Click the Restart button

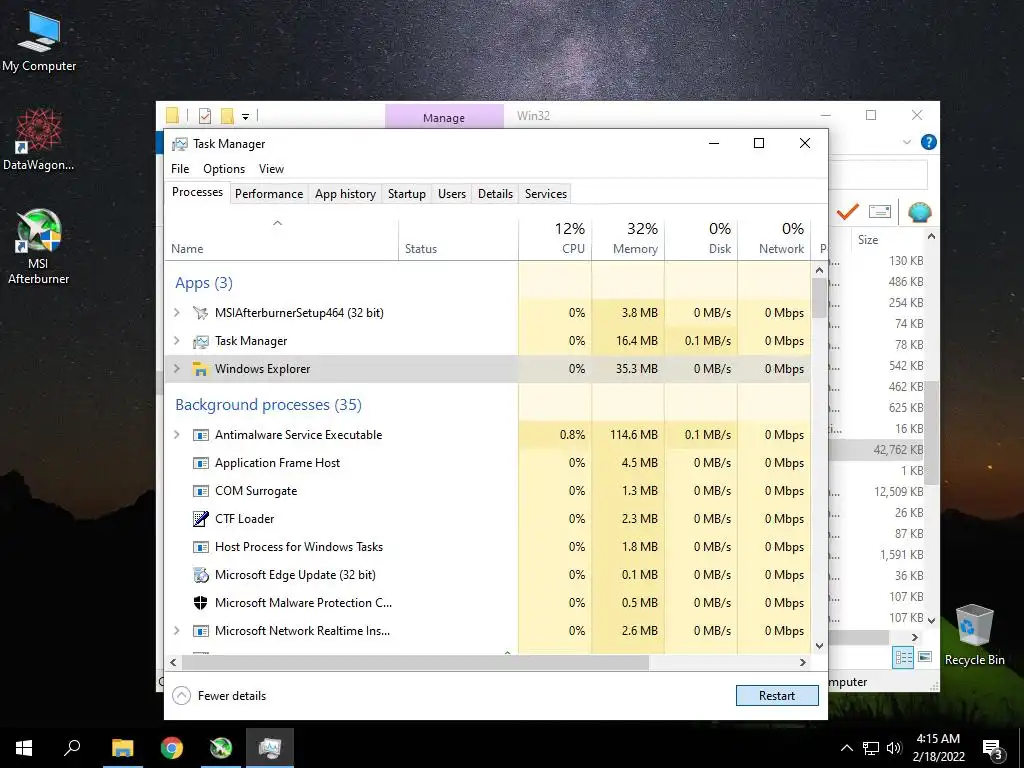point(777,696)
